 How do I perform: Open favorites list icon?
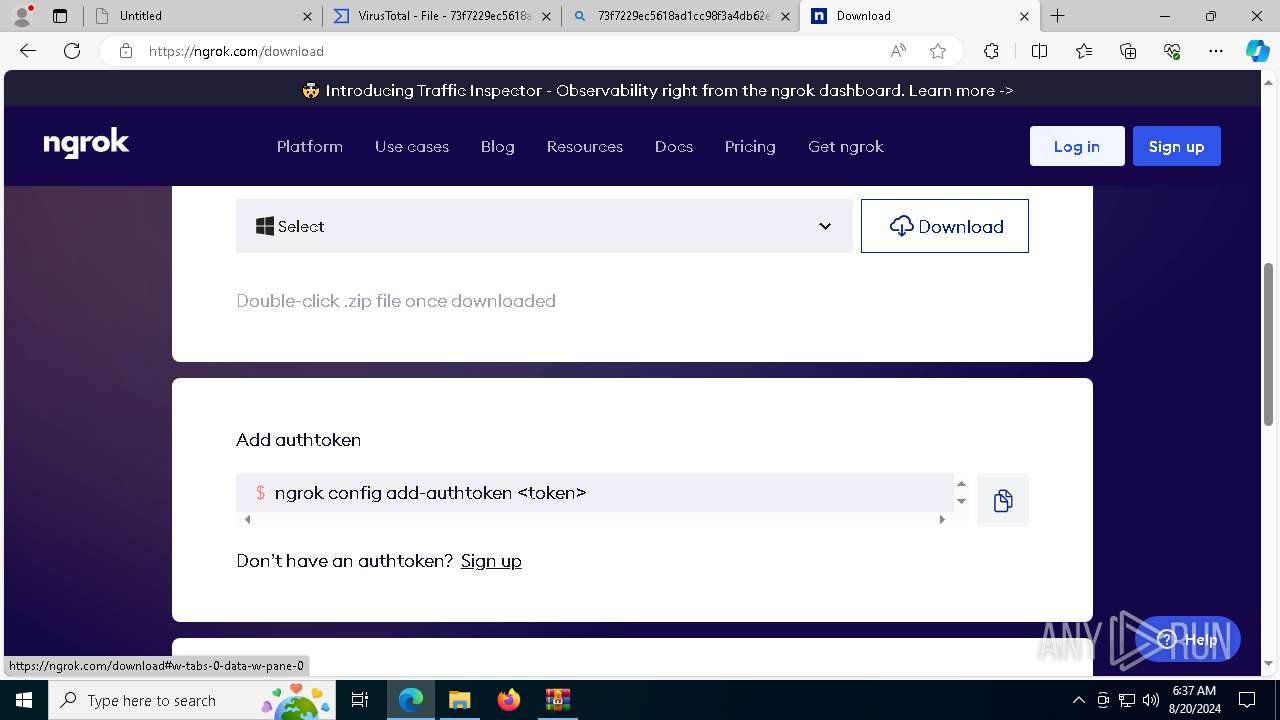point(1084,51)
